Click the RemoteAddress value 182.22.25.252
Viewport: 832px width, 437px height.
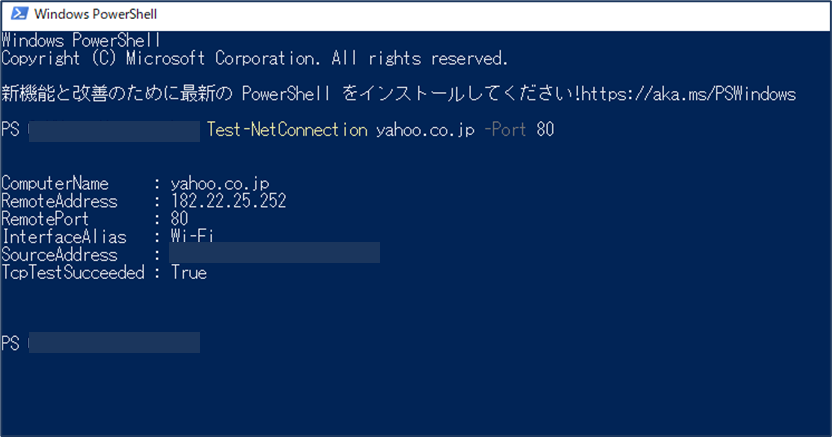228,201
